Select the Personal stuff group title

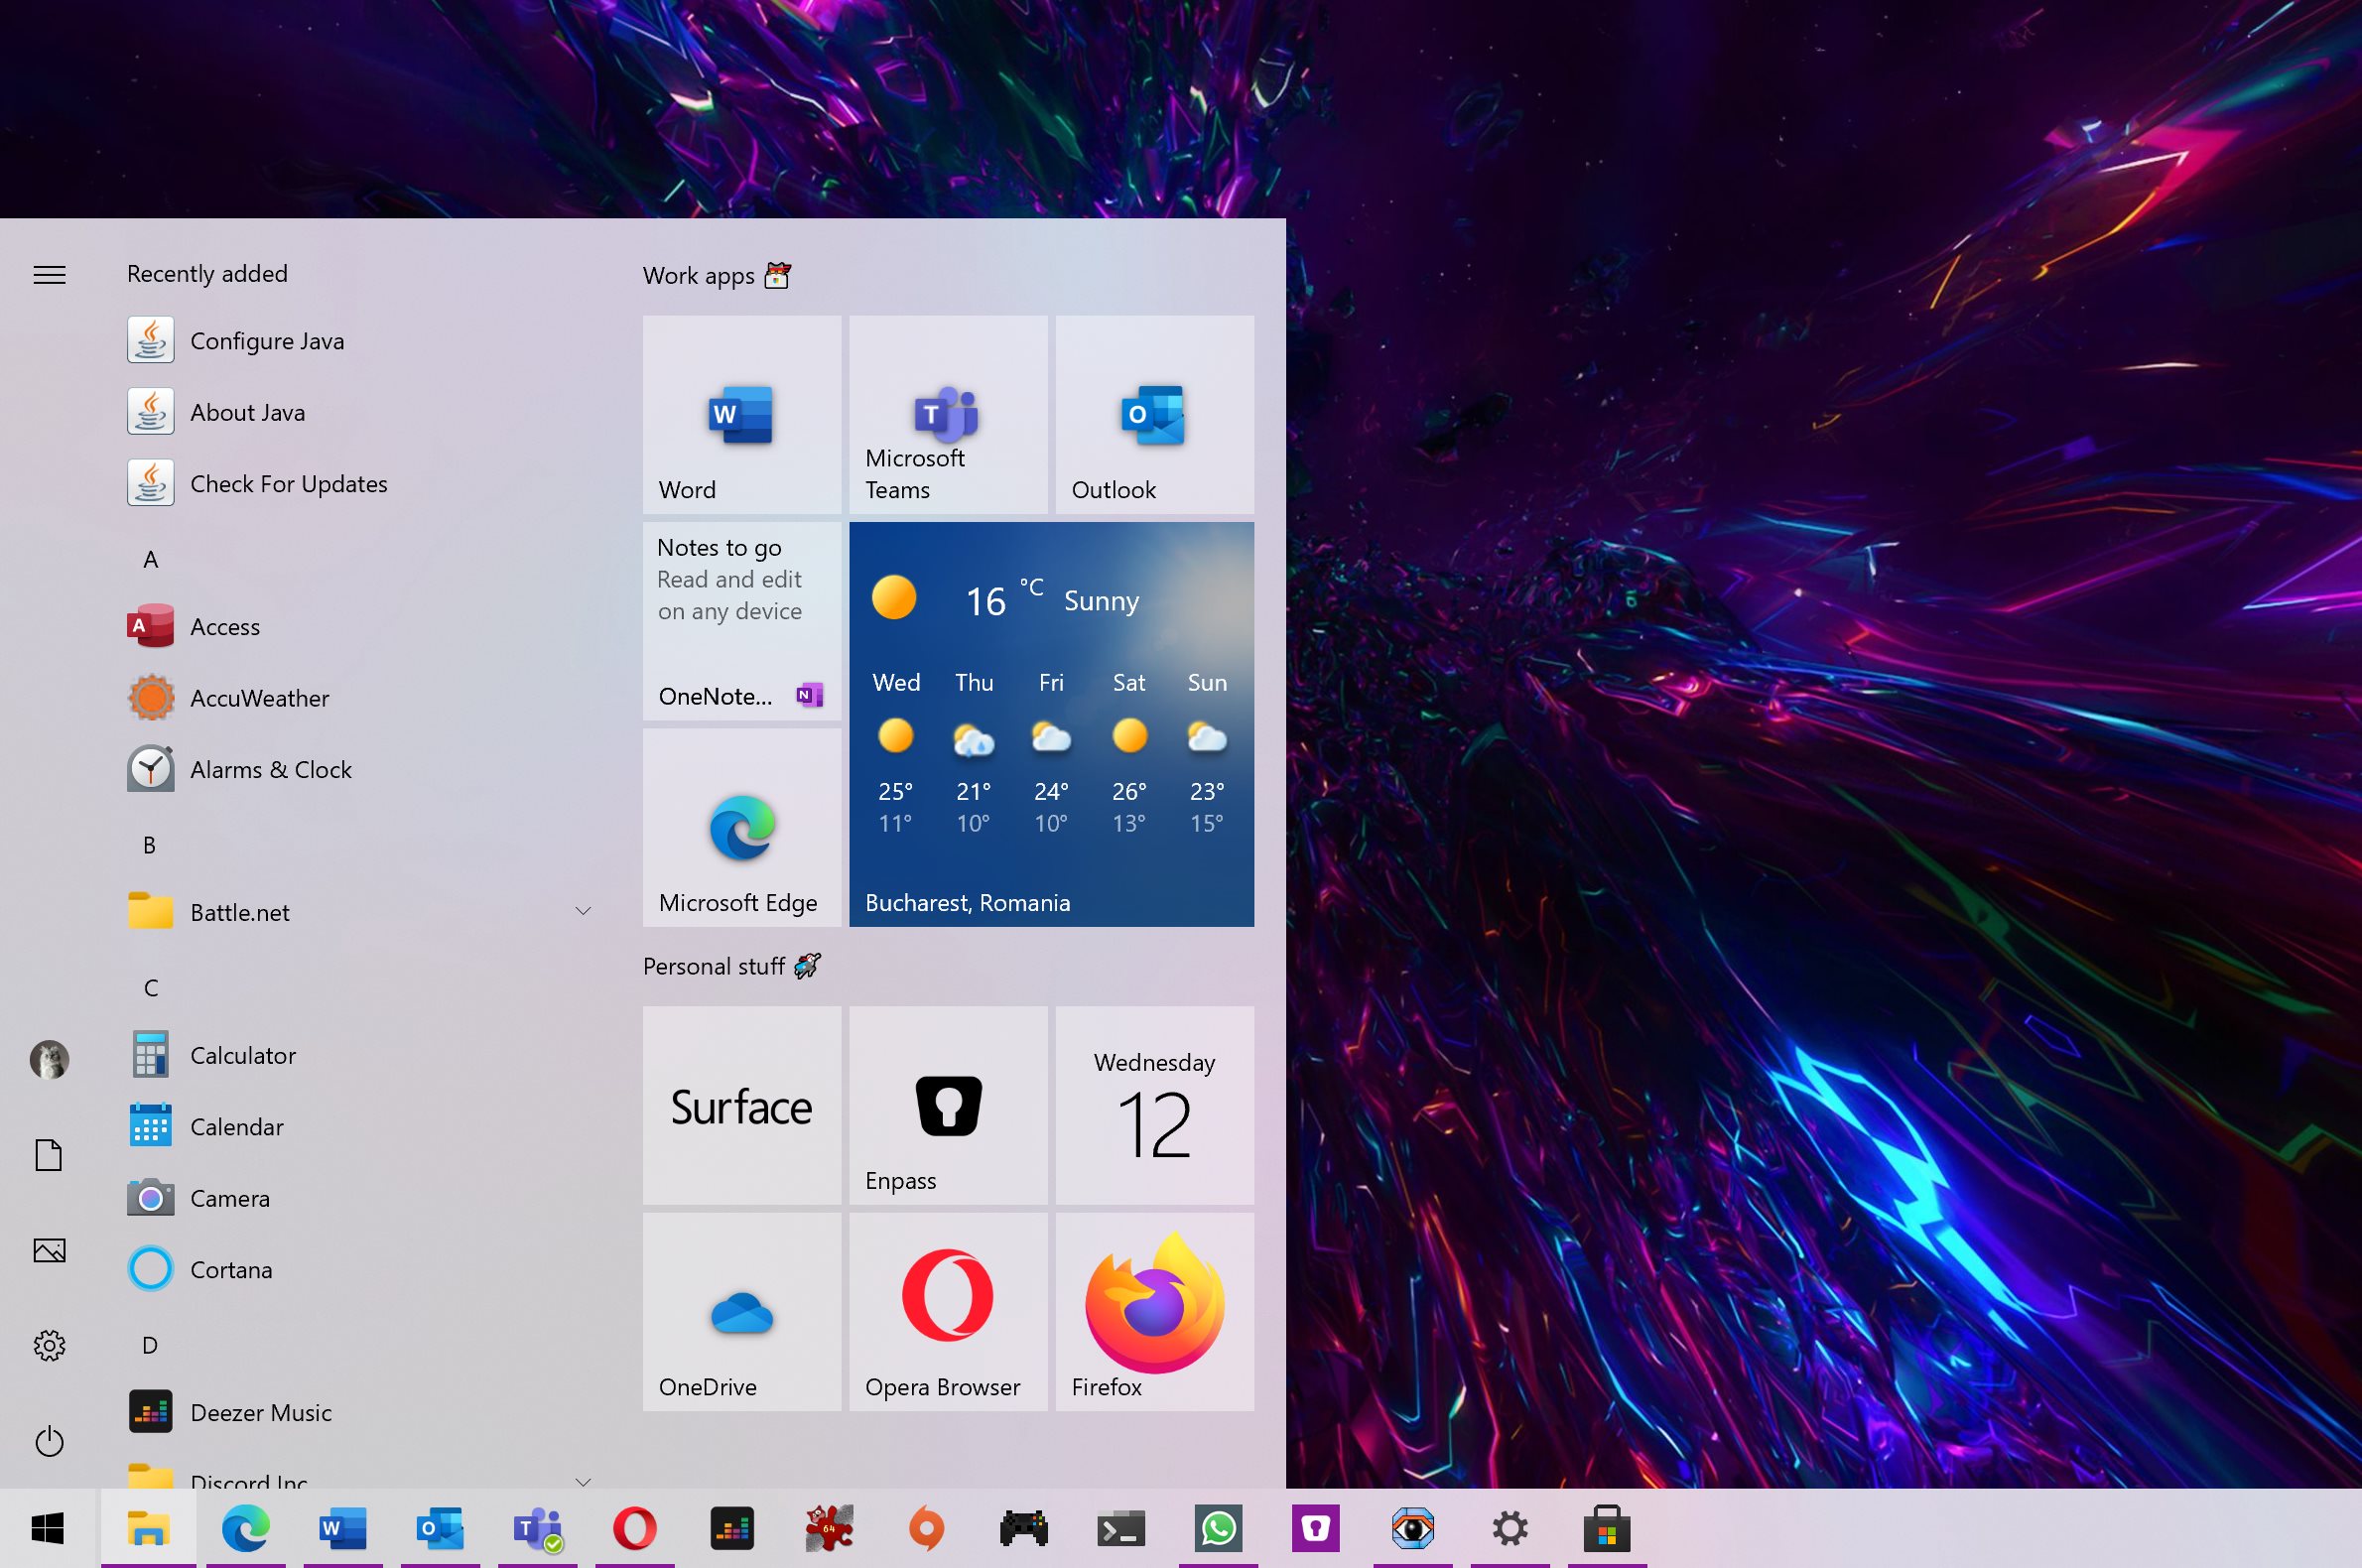pyautogui.click(x=732, y=966)
